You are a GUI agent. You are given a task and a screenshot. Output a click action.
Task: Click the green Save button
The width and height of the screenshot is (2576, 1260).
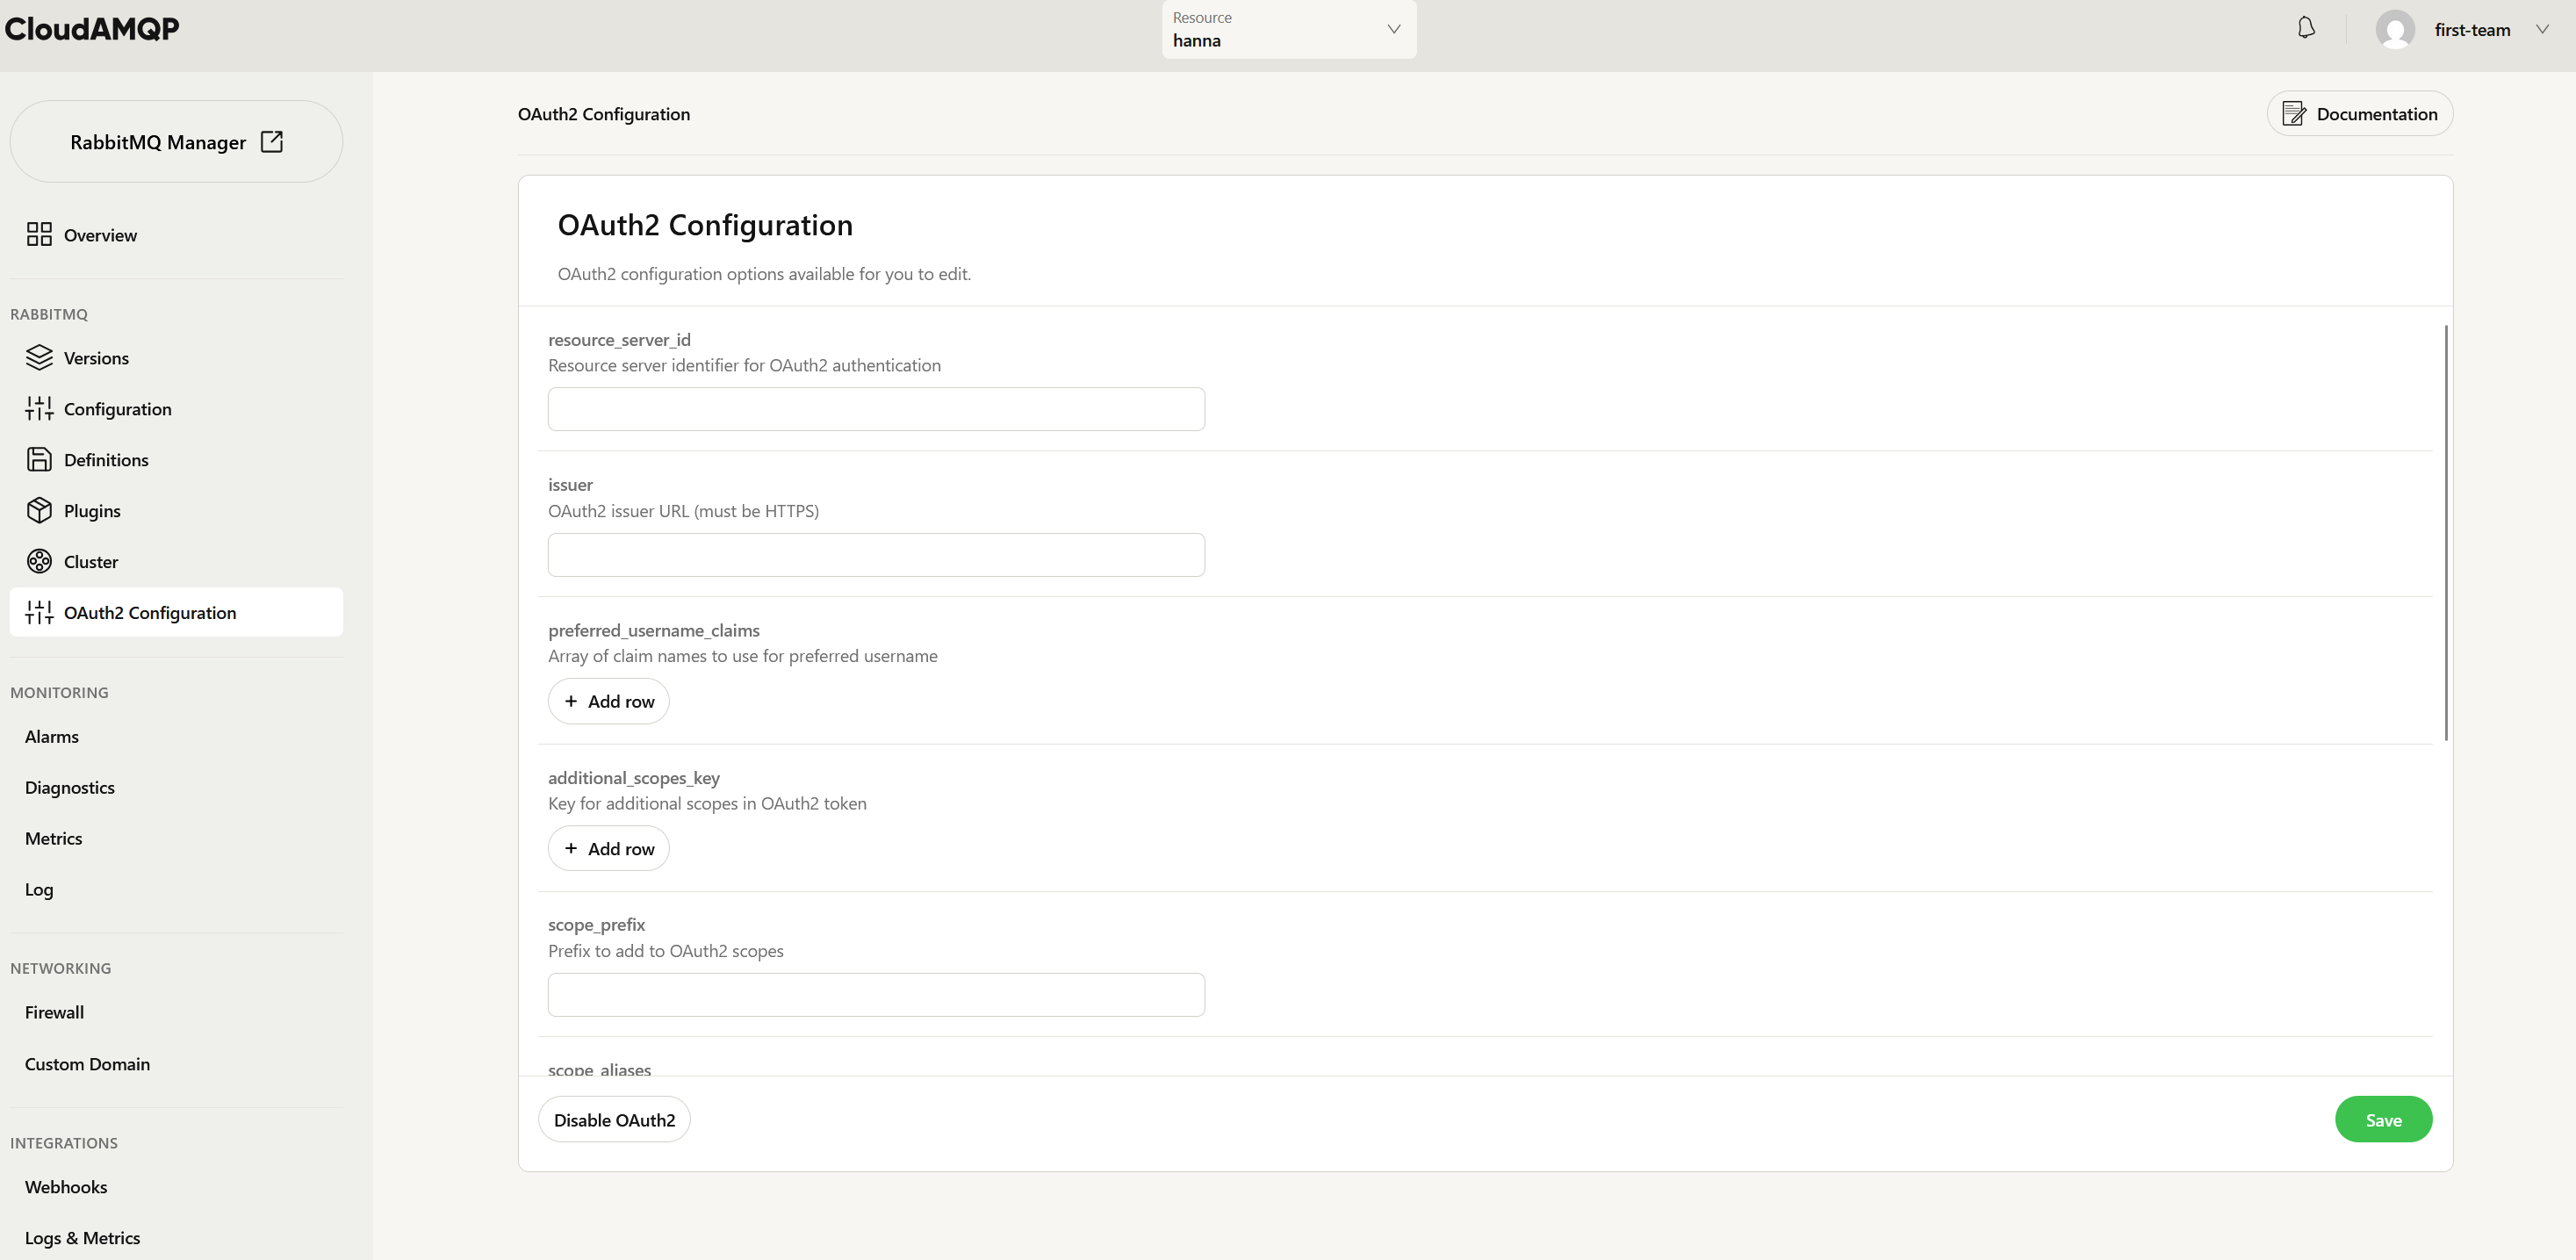pyautogui.click(x=2383, y=1119)
